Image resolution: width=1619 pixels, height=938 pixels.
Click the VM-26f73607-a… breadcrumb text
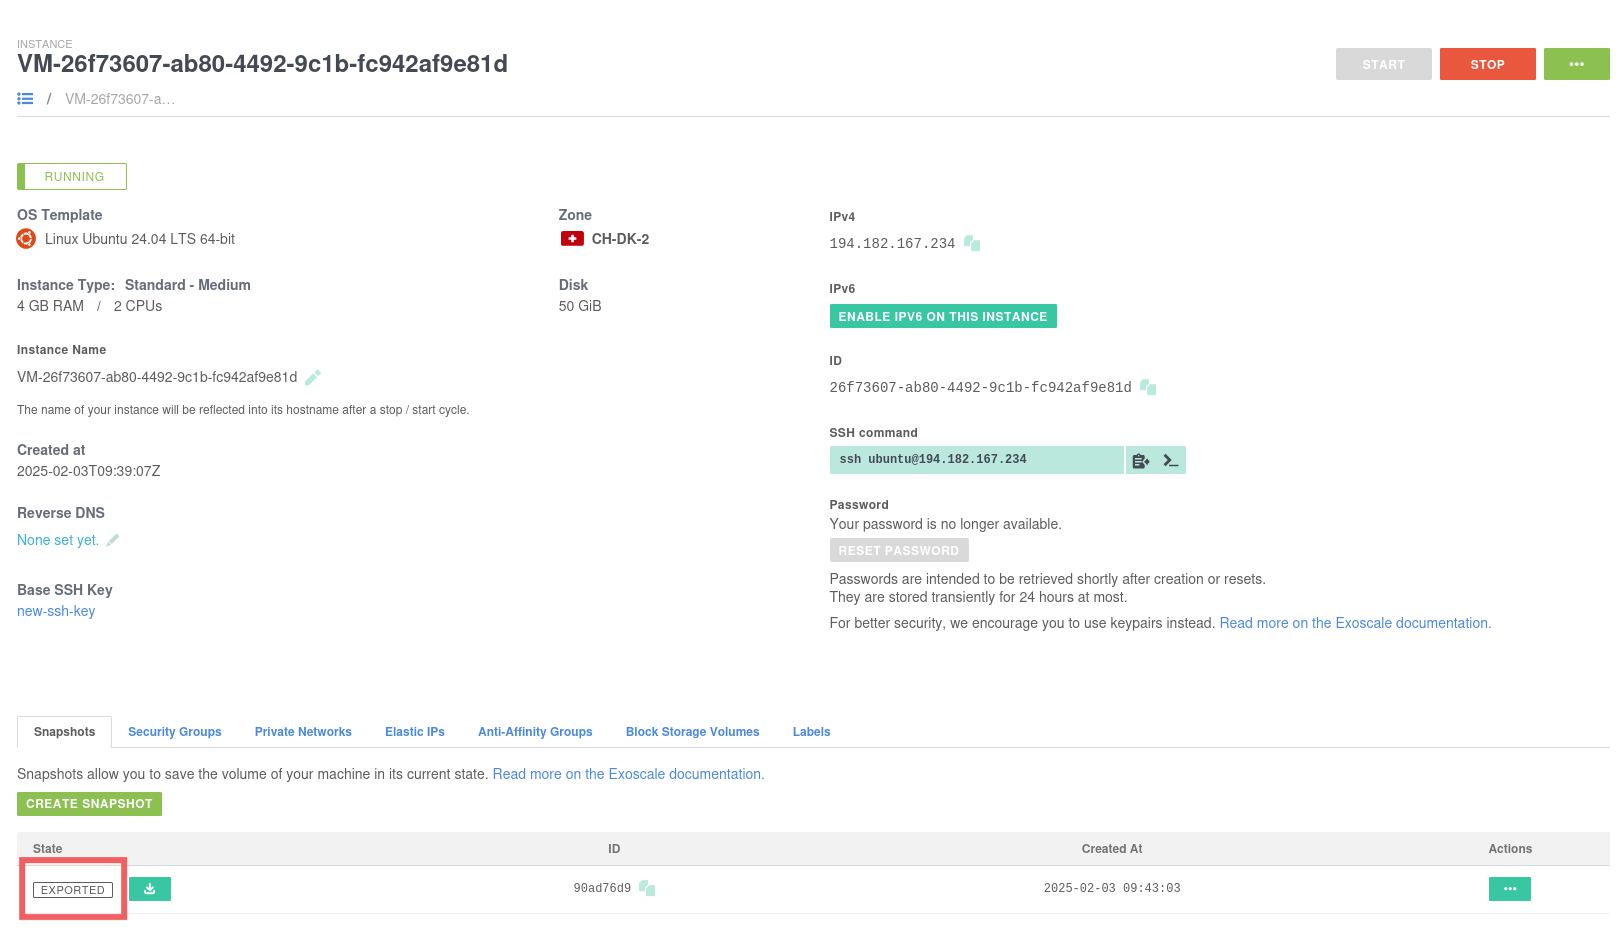(120, 99)
